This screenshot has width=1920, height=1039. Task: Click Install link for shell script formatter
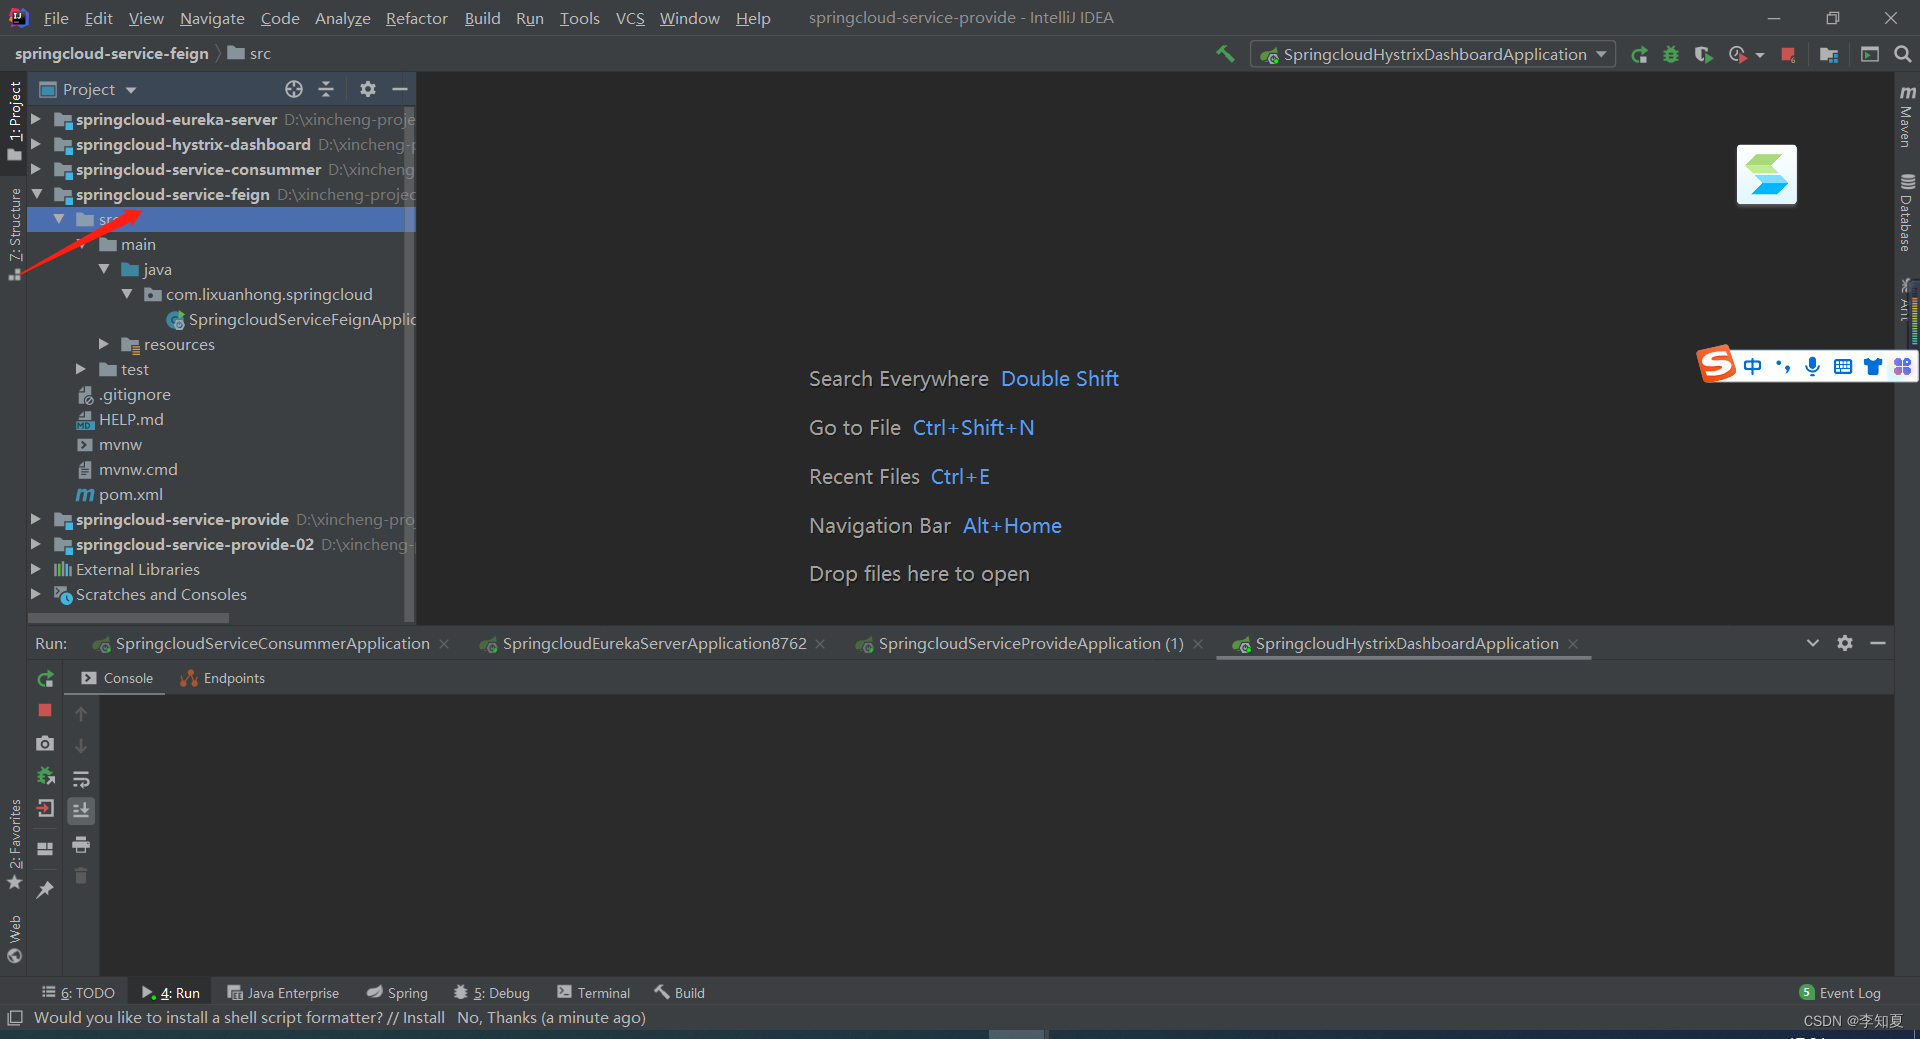pos(424,1018)
